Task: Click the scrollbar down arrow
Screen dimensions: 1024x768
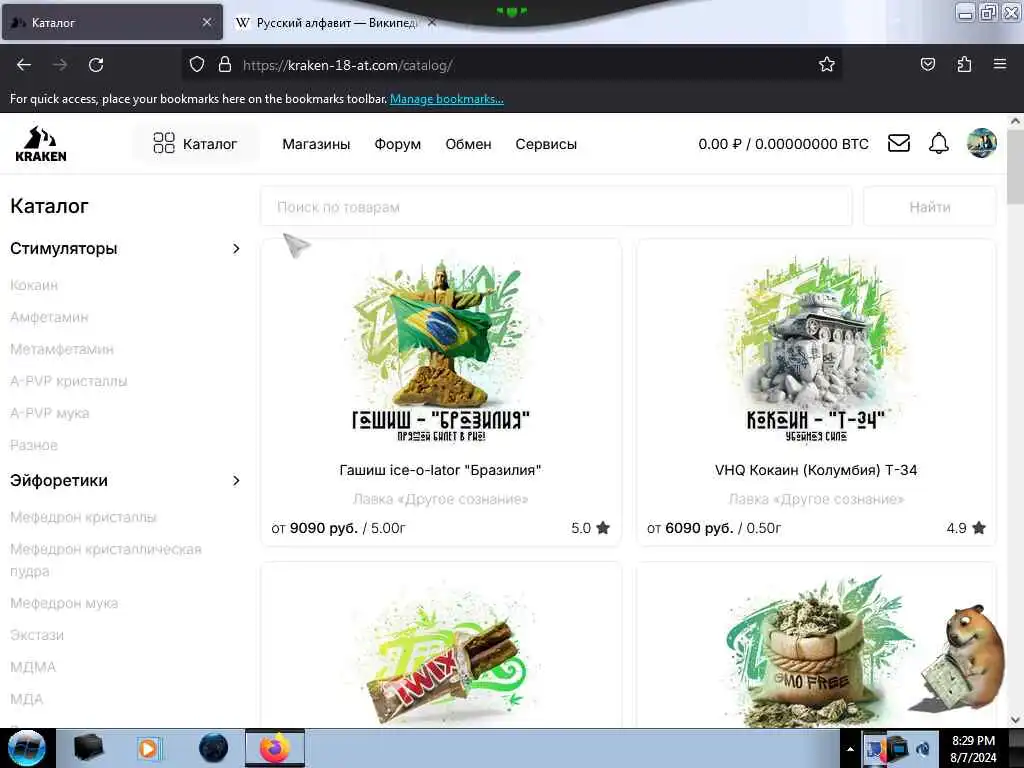Action: (x=1015, y=720)
